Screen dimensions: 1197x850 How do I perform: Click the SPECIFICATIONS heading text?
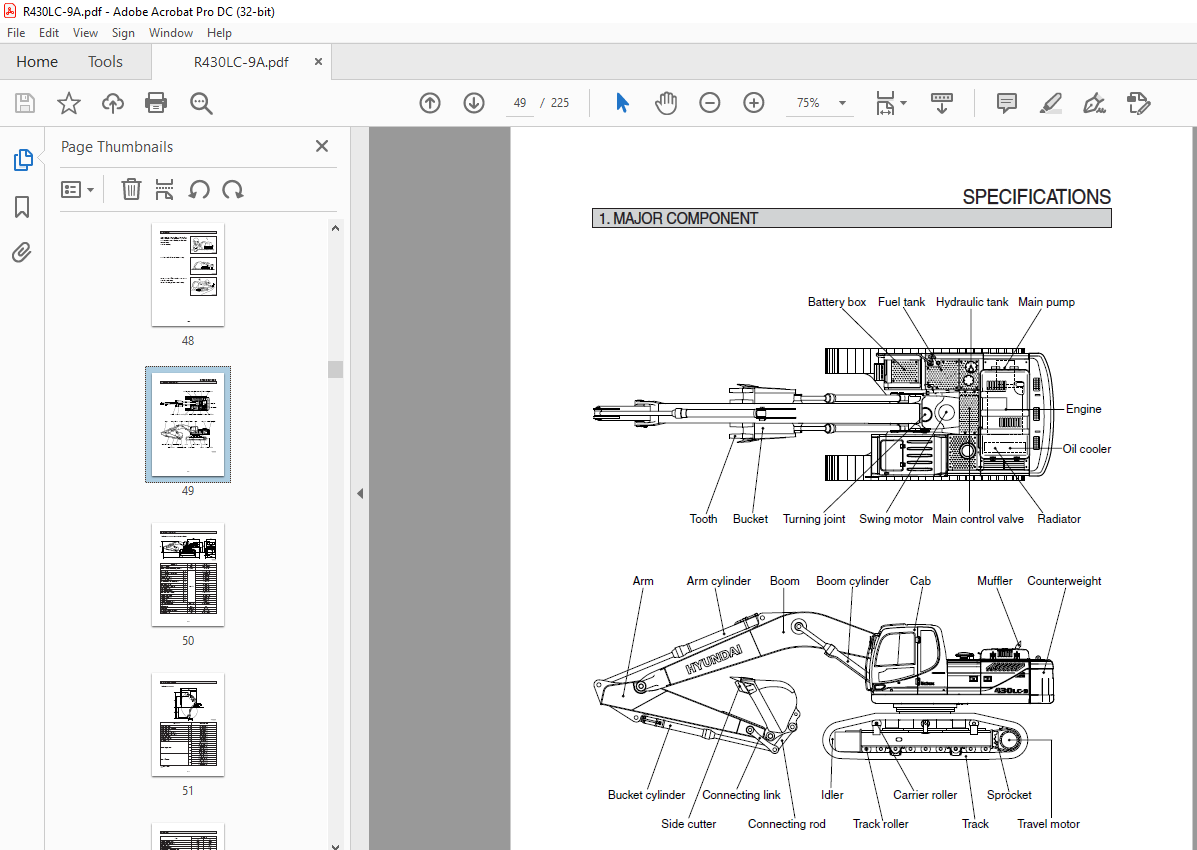[1037, 197]
